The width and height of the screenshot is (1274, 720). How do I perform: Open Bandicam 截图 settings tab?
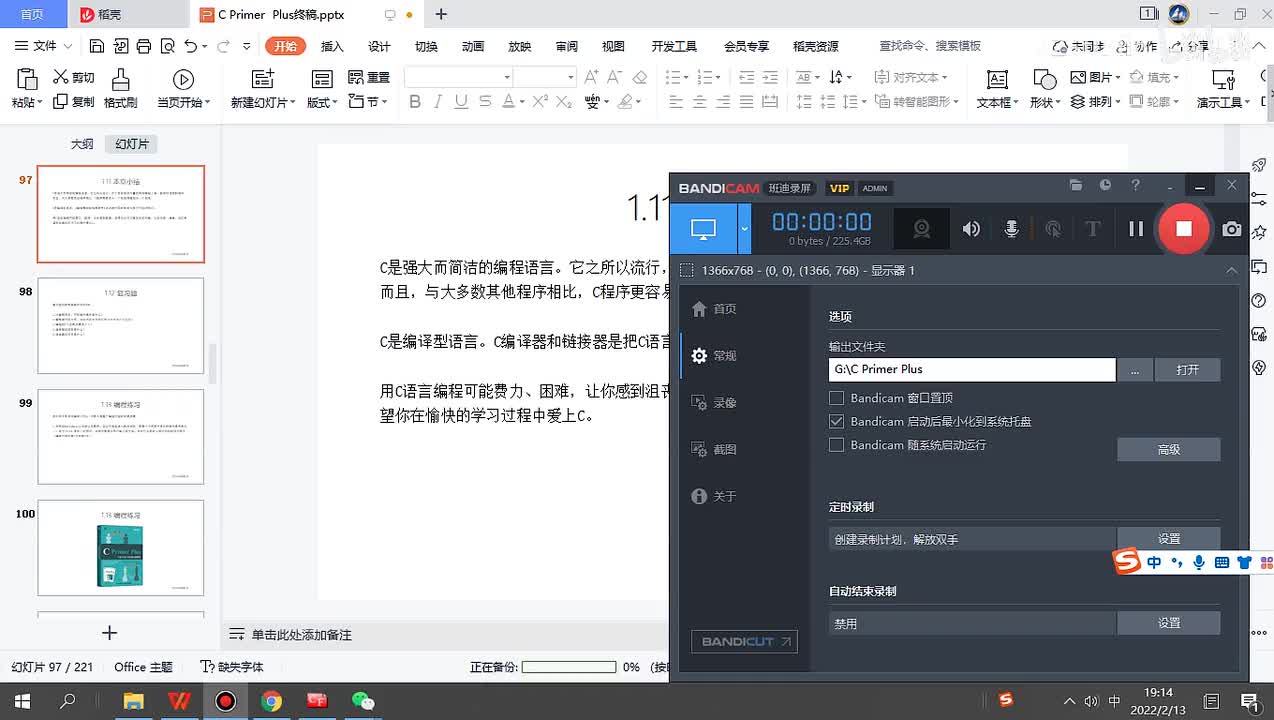click(715, 449)
